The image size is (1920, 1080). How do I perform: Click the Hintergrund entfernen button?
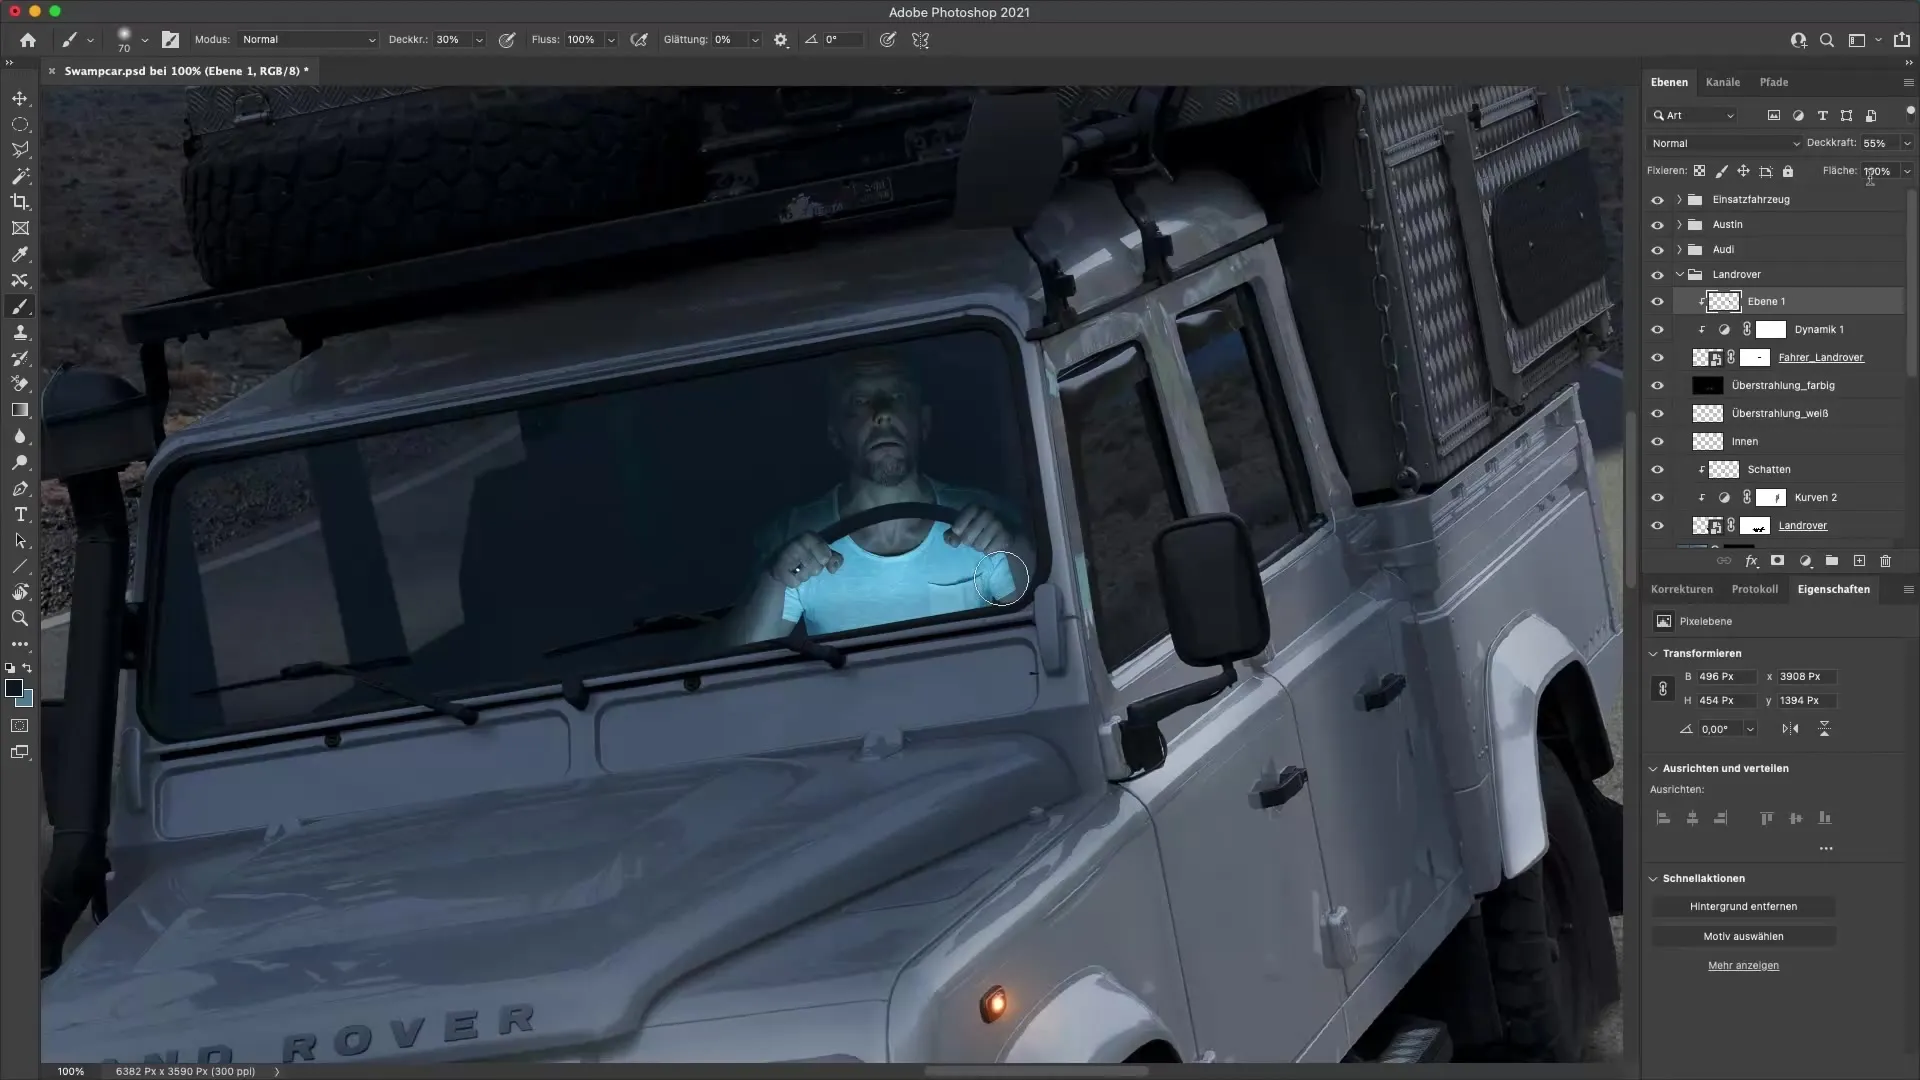[x=1743, y=906]
